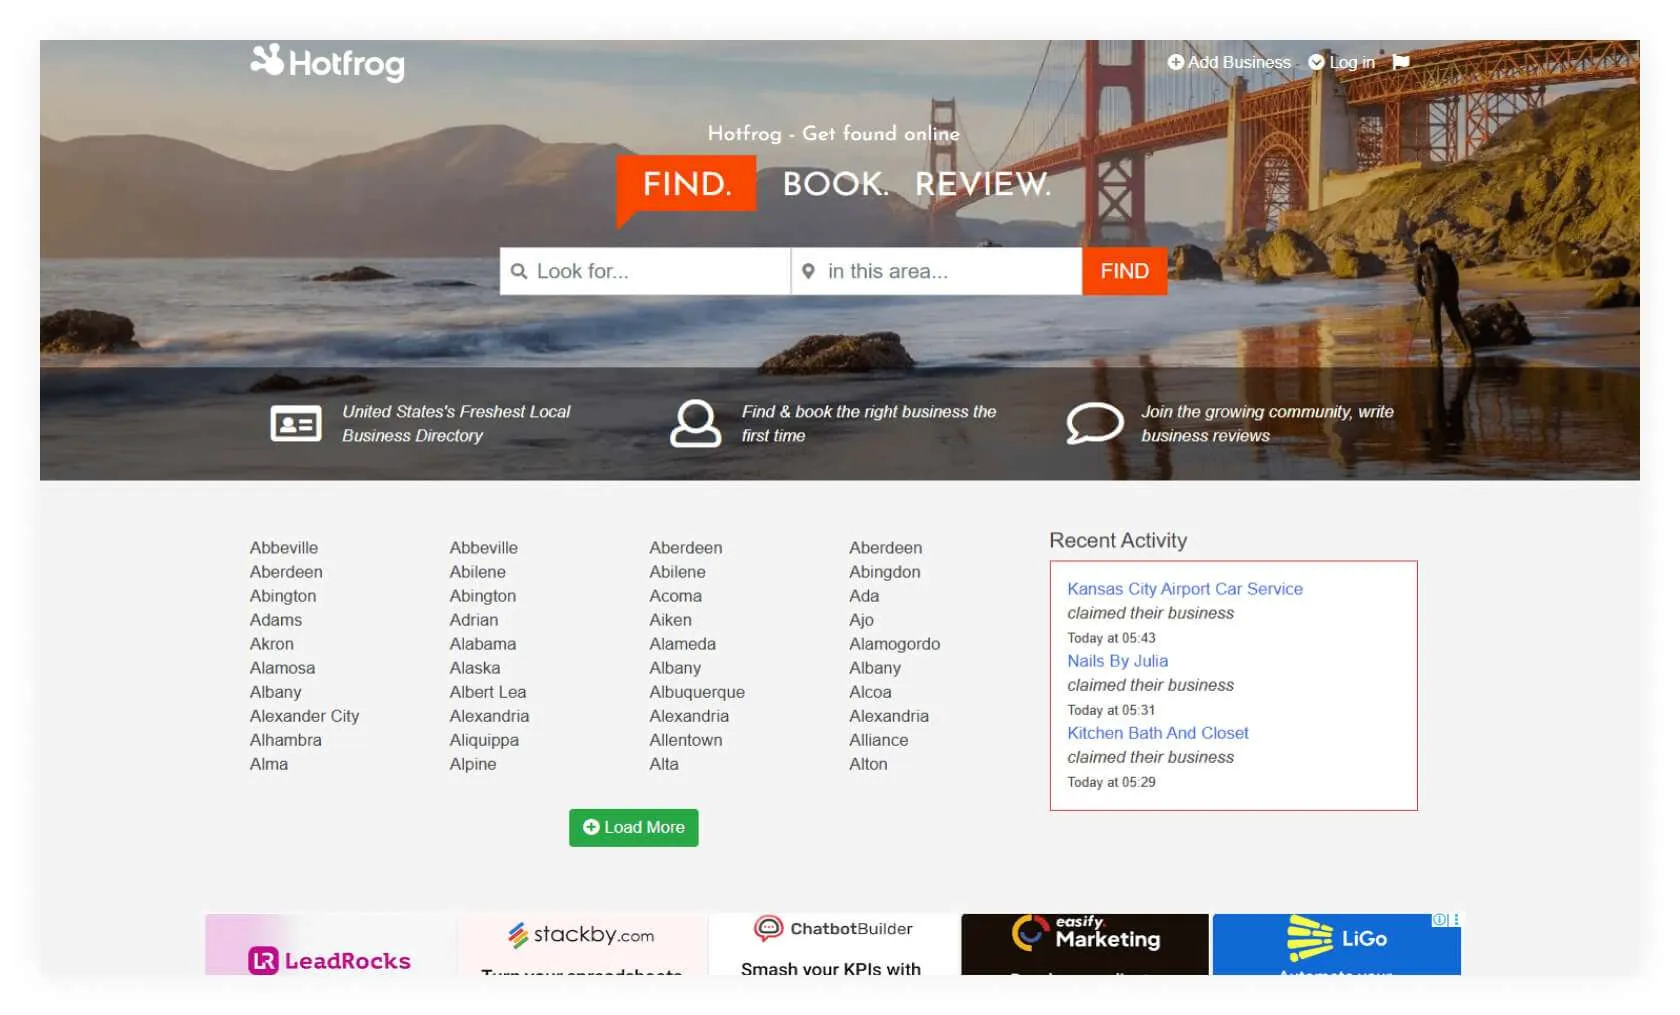Select the BOOK tab
1680x1015 pixels.
[x=835, y=184]
